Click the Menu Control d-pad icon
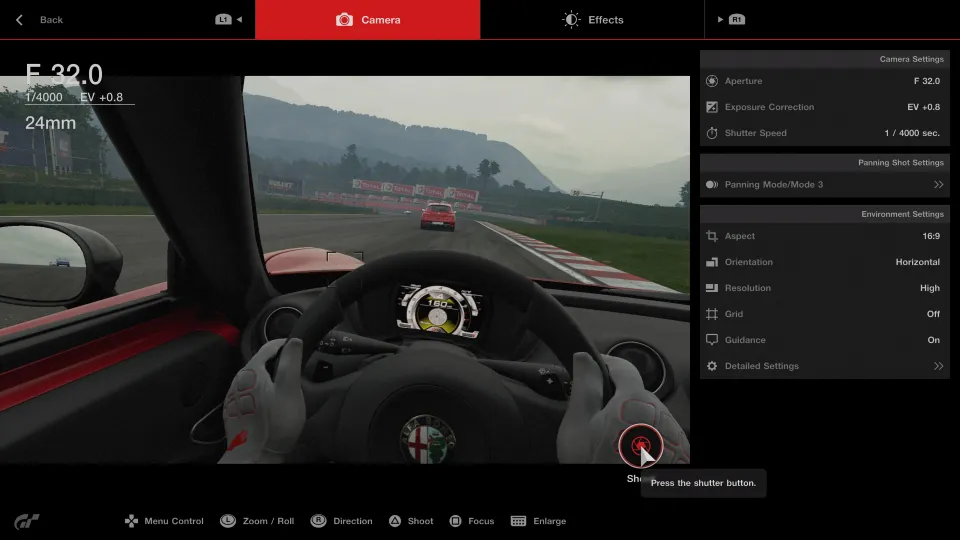This screenshot has height=540, width=960. click(x=131, y=521)
